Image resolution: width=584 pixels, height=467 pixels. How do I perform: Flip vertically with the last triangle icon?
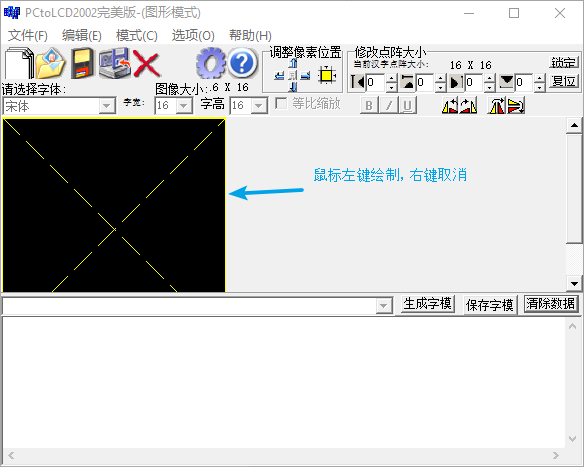516,106
